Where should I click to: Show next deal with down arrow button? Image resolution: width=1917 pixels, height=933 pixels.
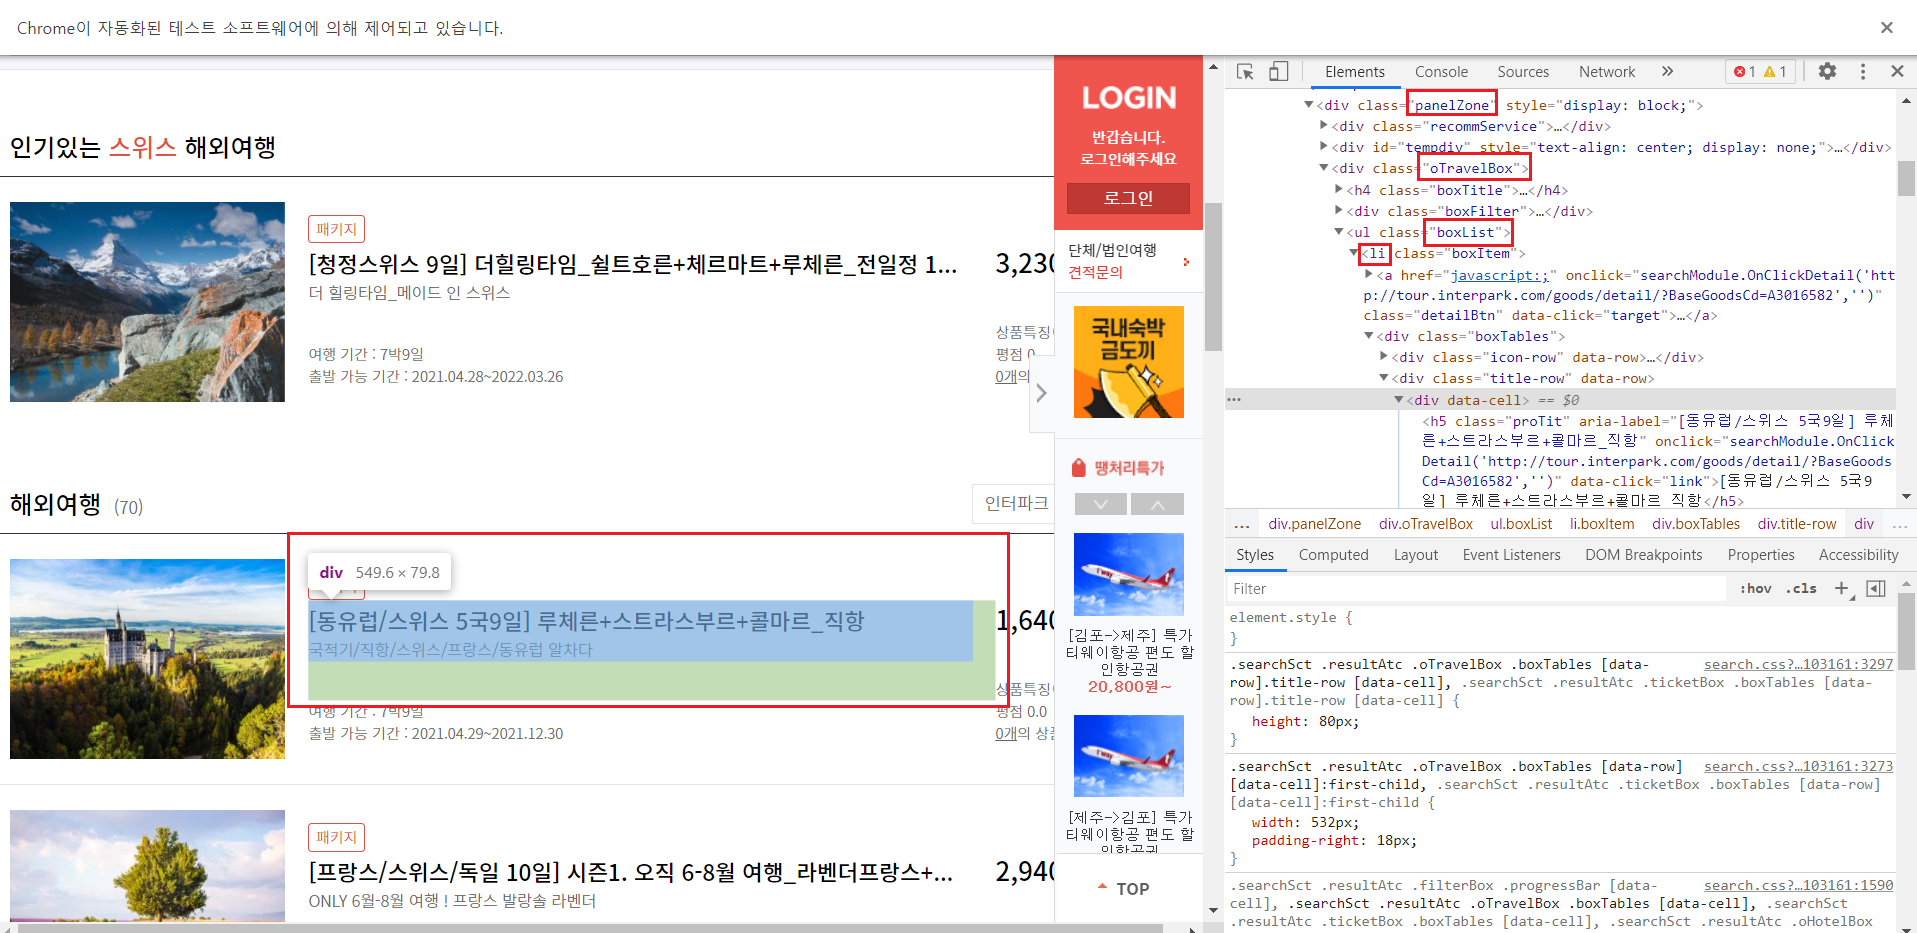(x=1101, y=504)
